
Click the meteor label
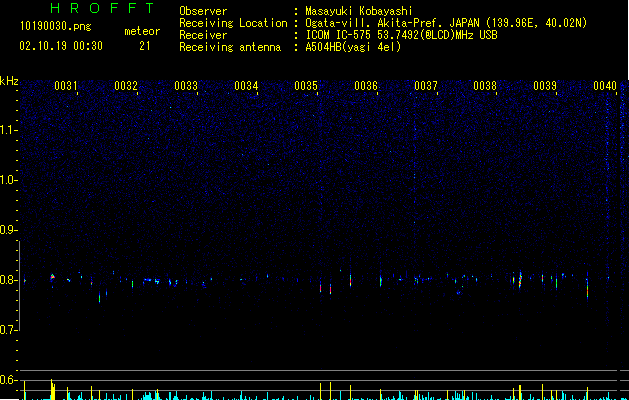pyautogui.click(x=142, y=31)
